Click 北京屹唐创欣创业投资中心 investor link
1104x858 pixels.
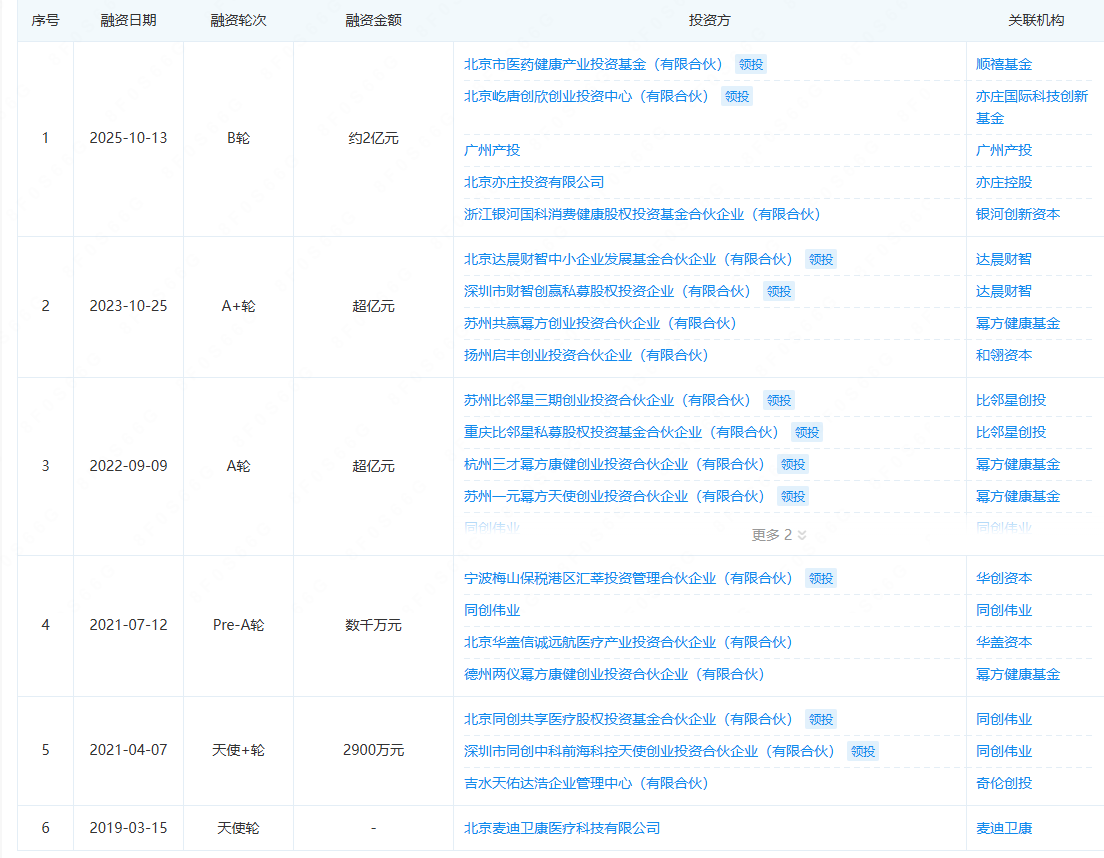click(585, 96)
